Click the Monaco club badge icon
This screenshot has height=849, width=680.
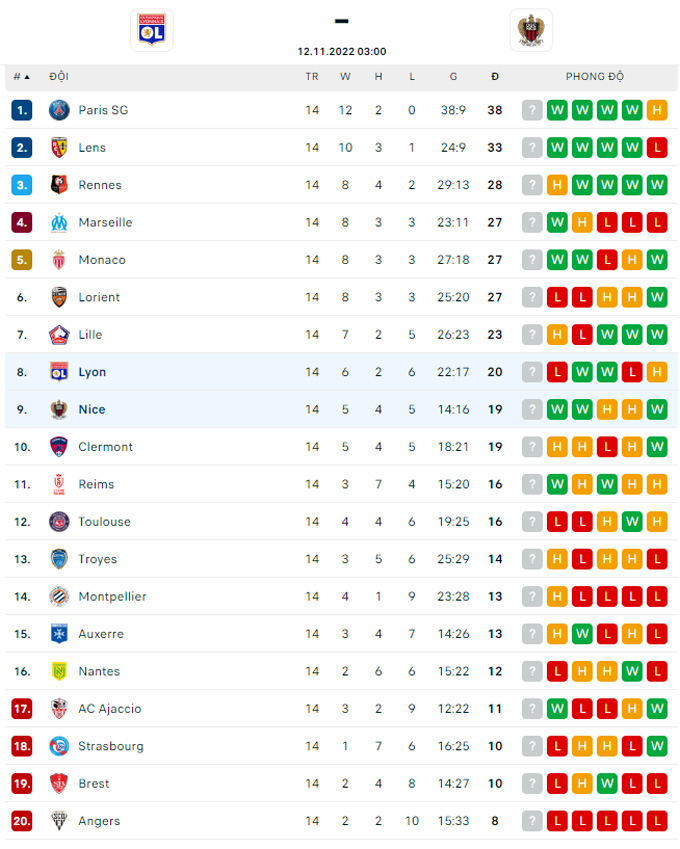click(58, 260)
